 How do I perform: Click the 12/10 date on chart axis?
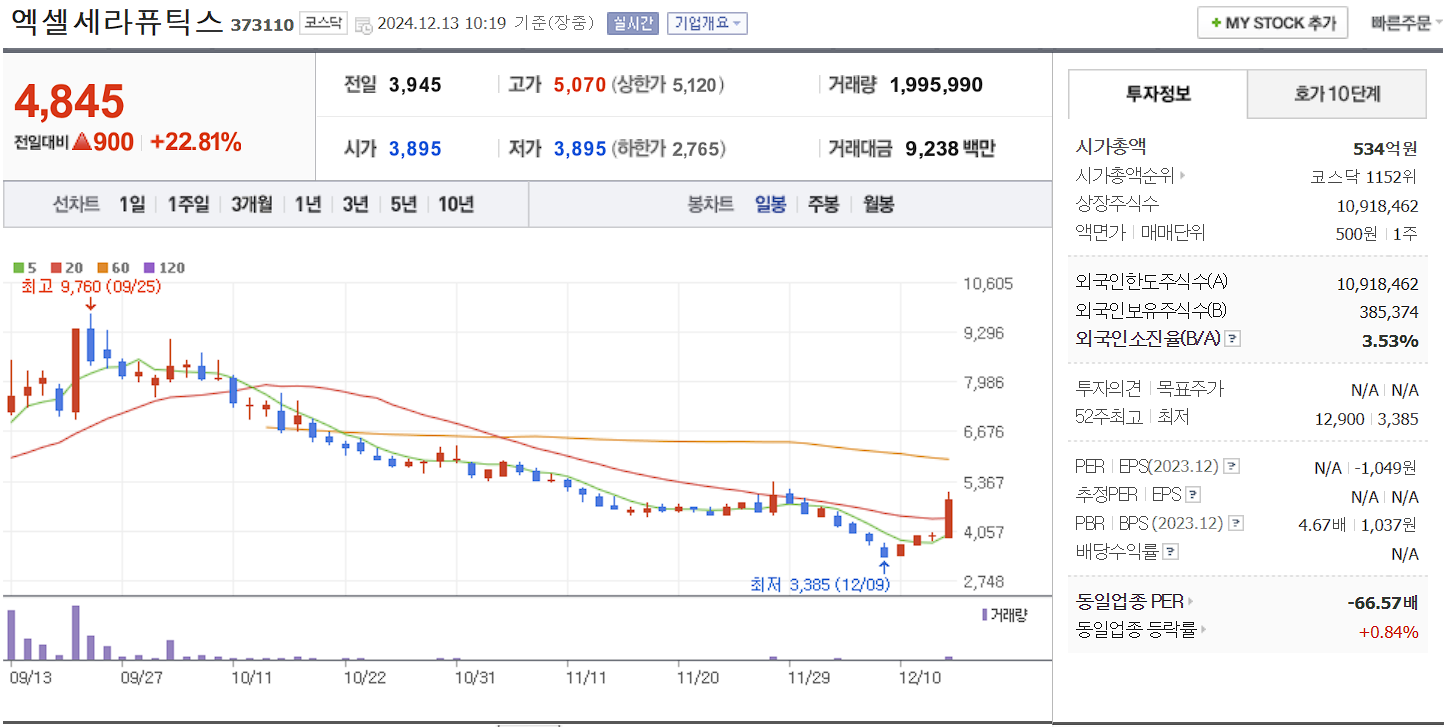pyautogui.click(x=920, y=677)
